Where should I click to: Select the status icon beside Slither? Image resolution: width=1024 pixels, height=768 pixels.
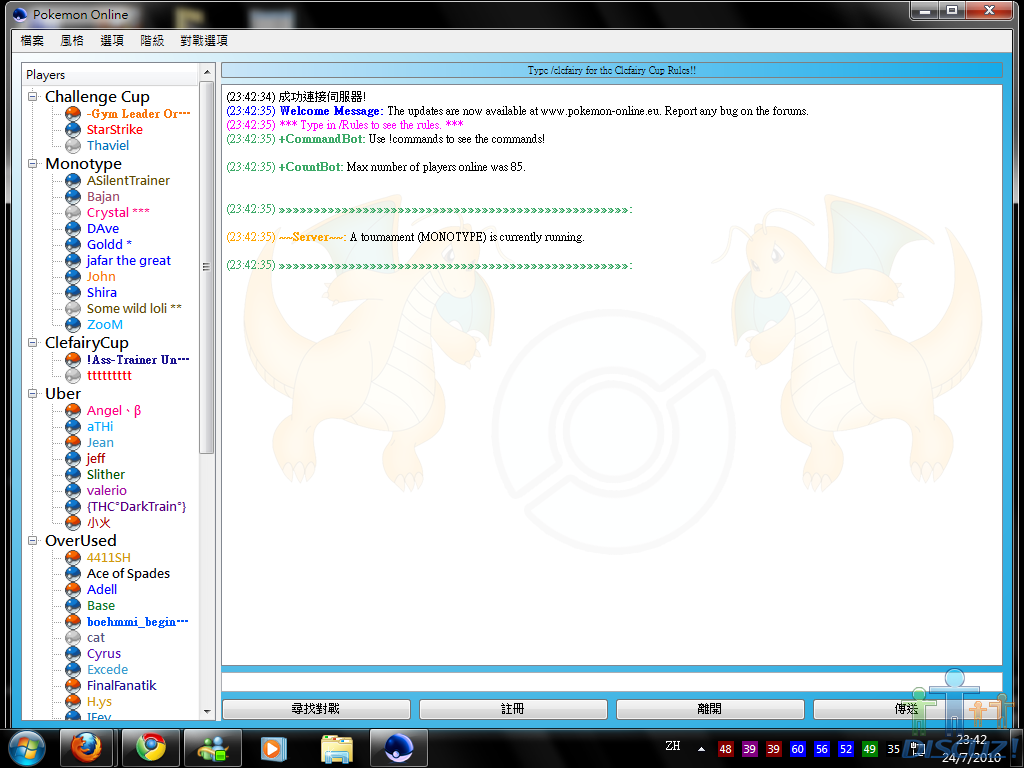click(x=73, y=474)
